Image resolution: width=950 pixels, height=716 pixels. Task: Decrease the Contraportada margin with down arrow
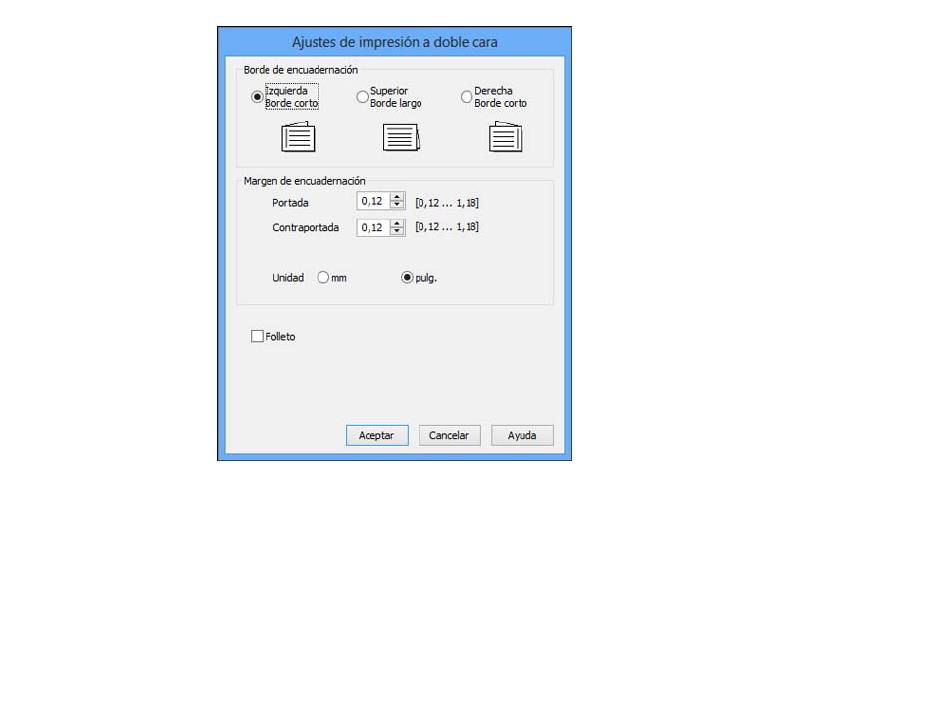click(x=397, y=232)
